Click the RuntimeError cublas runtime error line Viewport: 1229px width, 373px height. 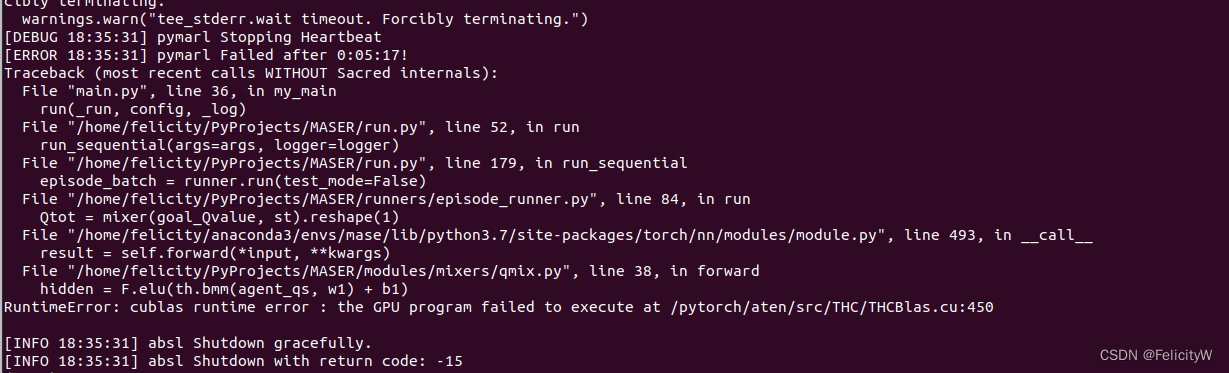[499, 307]
